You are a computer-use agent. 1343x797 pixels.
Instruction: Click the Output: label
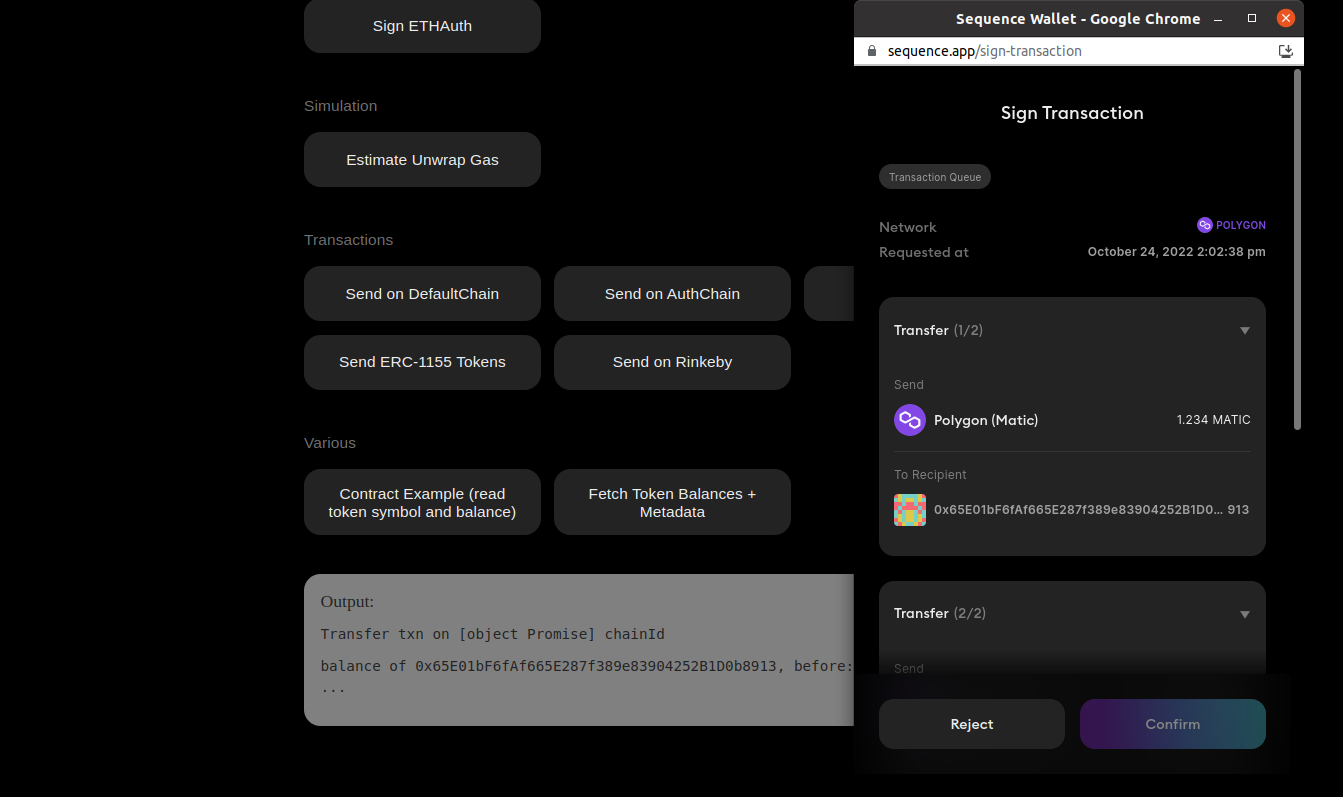[x=347, y=602]
